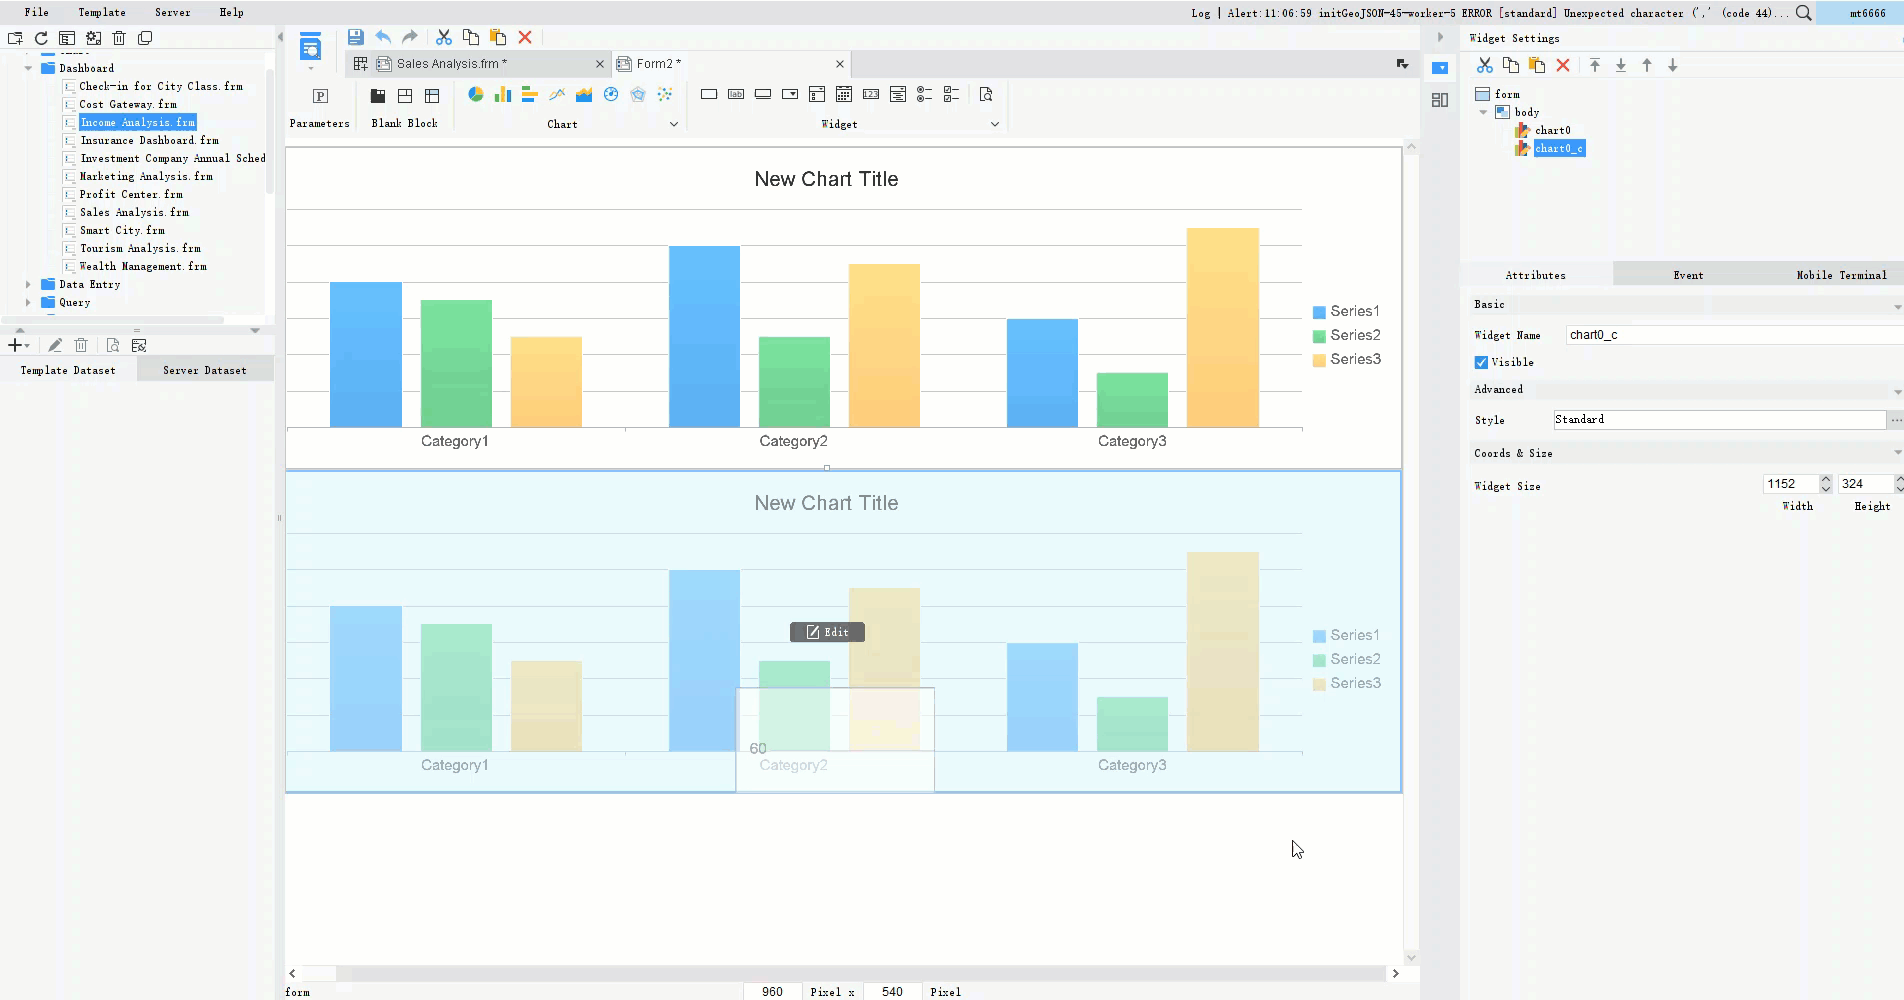Collapse the Dashboard folder
The image size is (1904, 1000).
coord(28,68)
